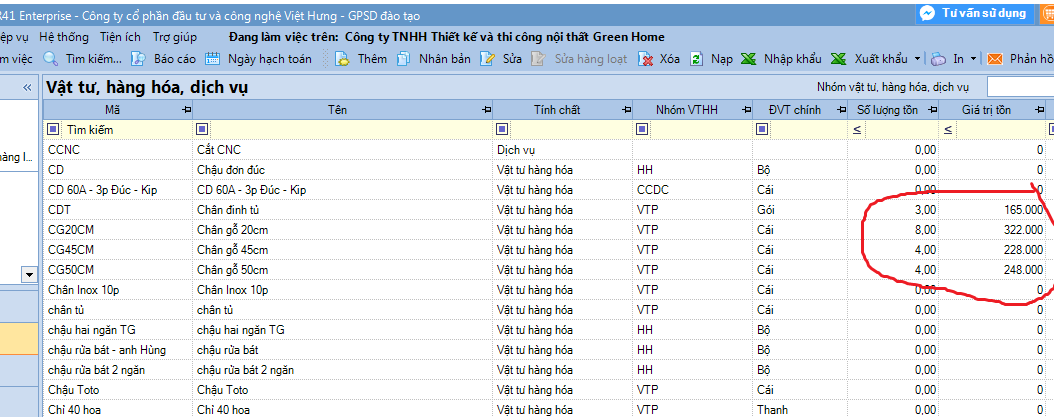Click the Ngày hạch toán calendar icon

213,59
